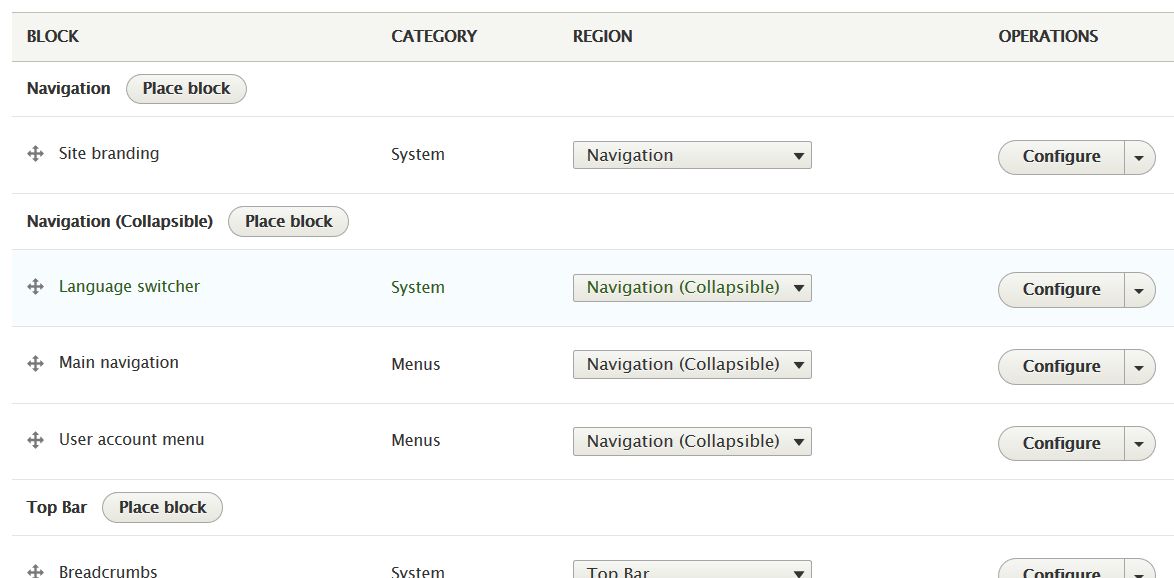Click the Breadcrumbs drag handle icon

37,571
